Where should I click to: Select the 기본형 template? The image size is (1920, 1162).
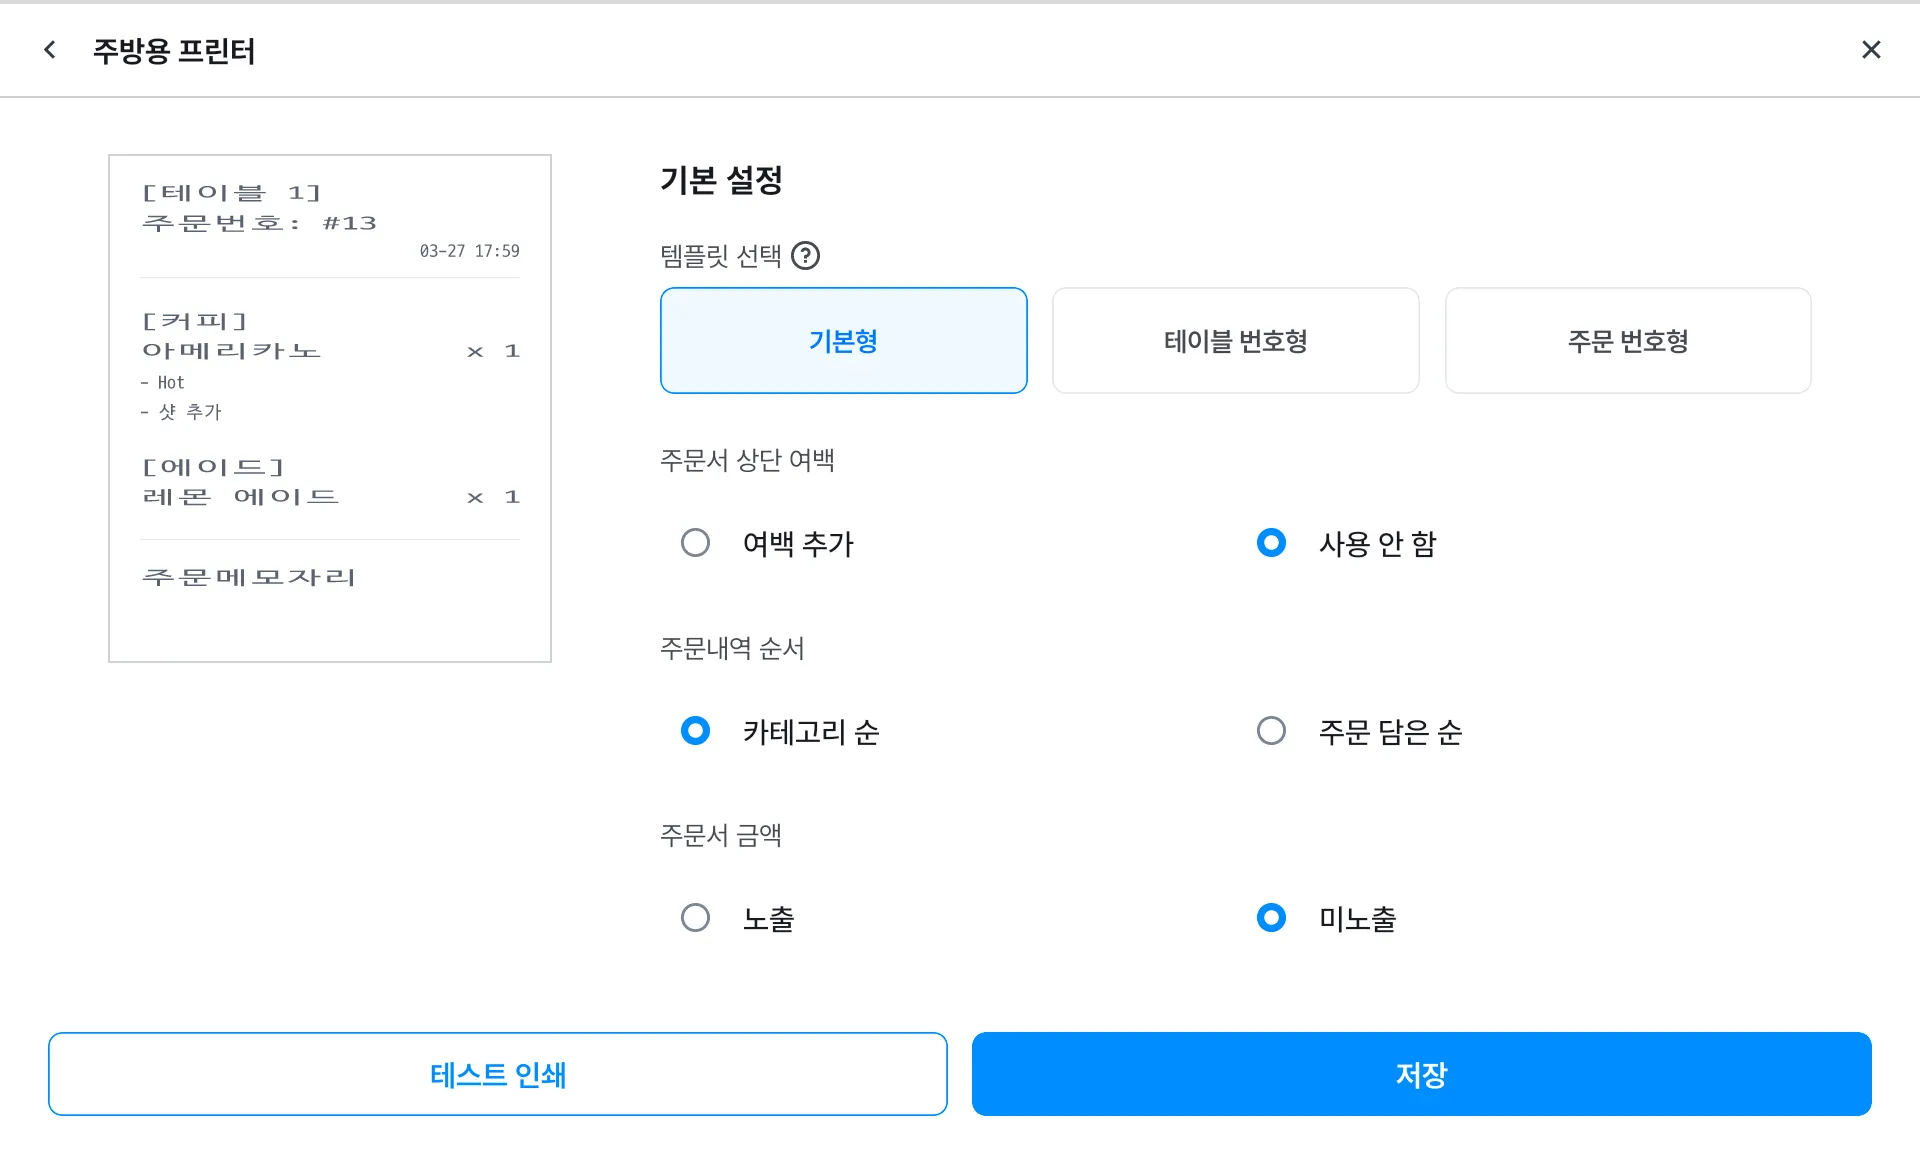[x=843, y=341]
